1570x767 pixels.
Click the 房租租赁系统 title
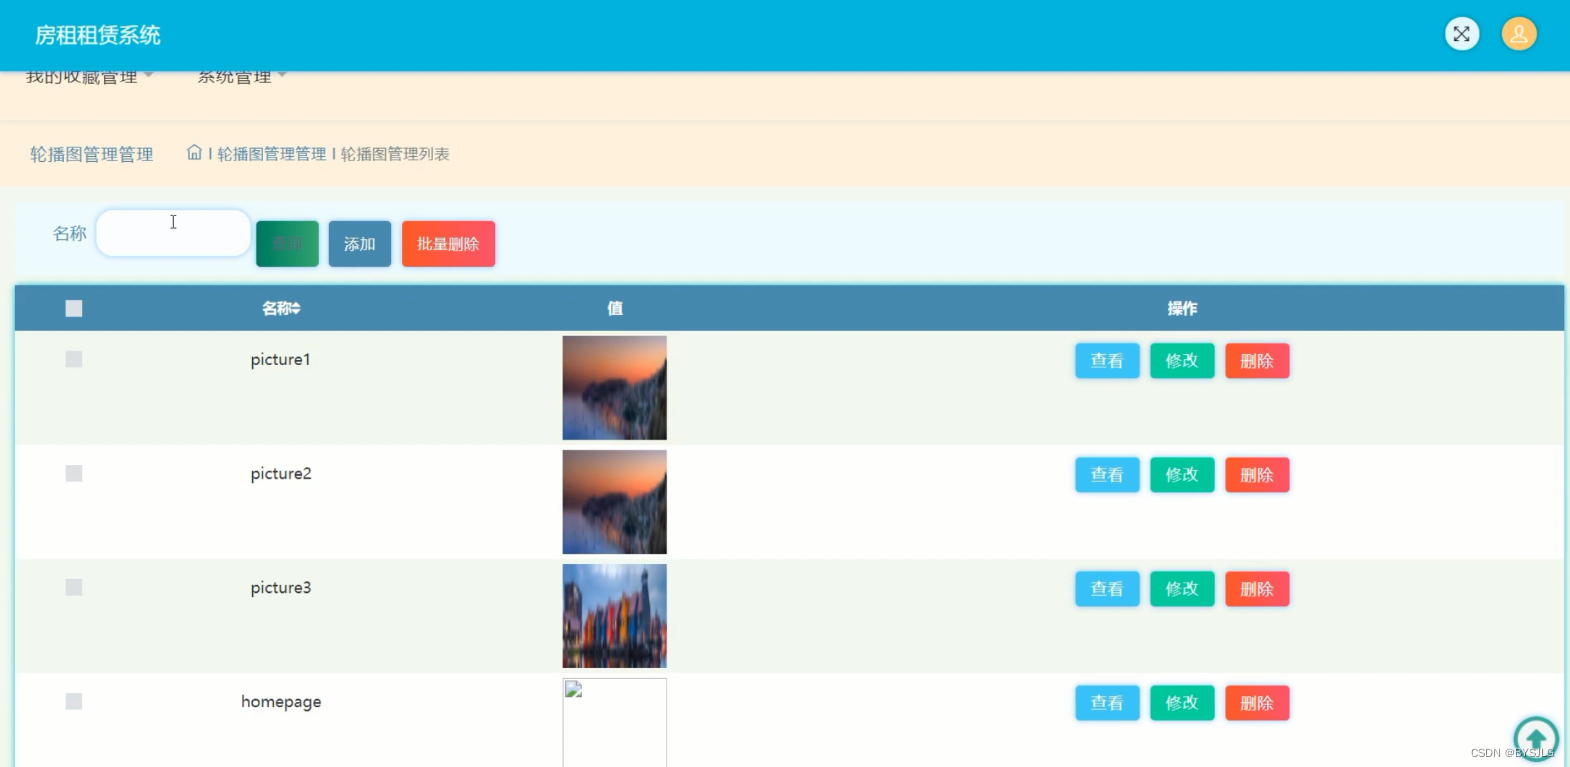98,35
